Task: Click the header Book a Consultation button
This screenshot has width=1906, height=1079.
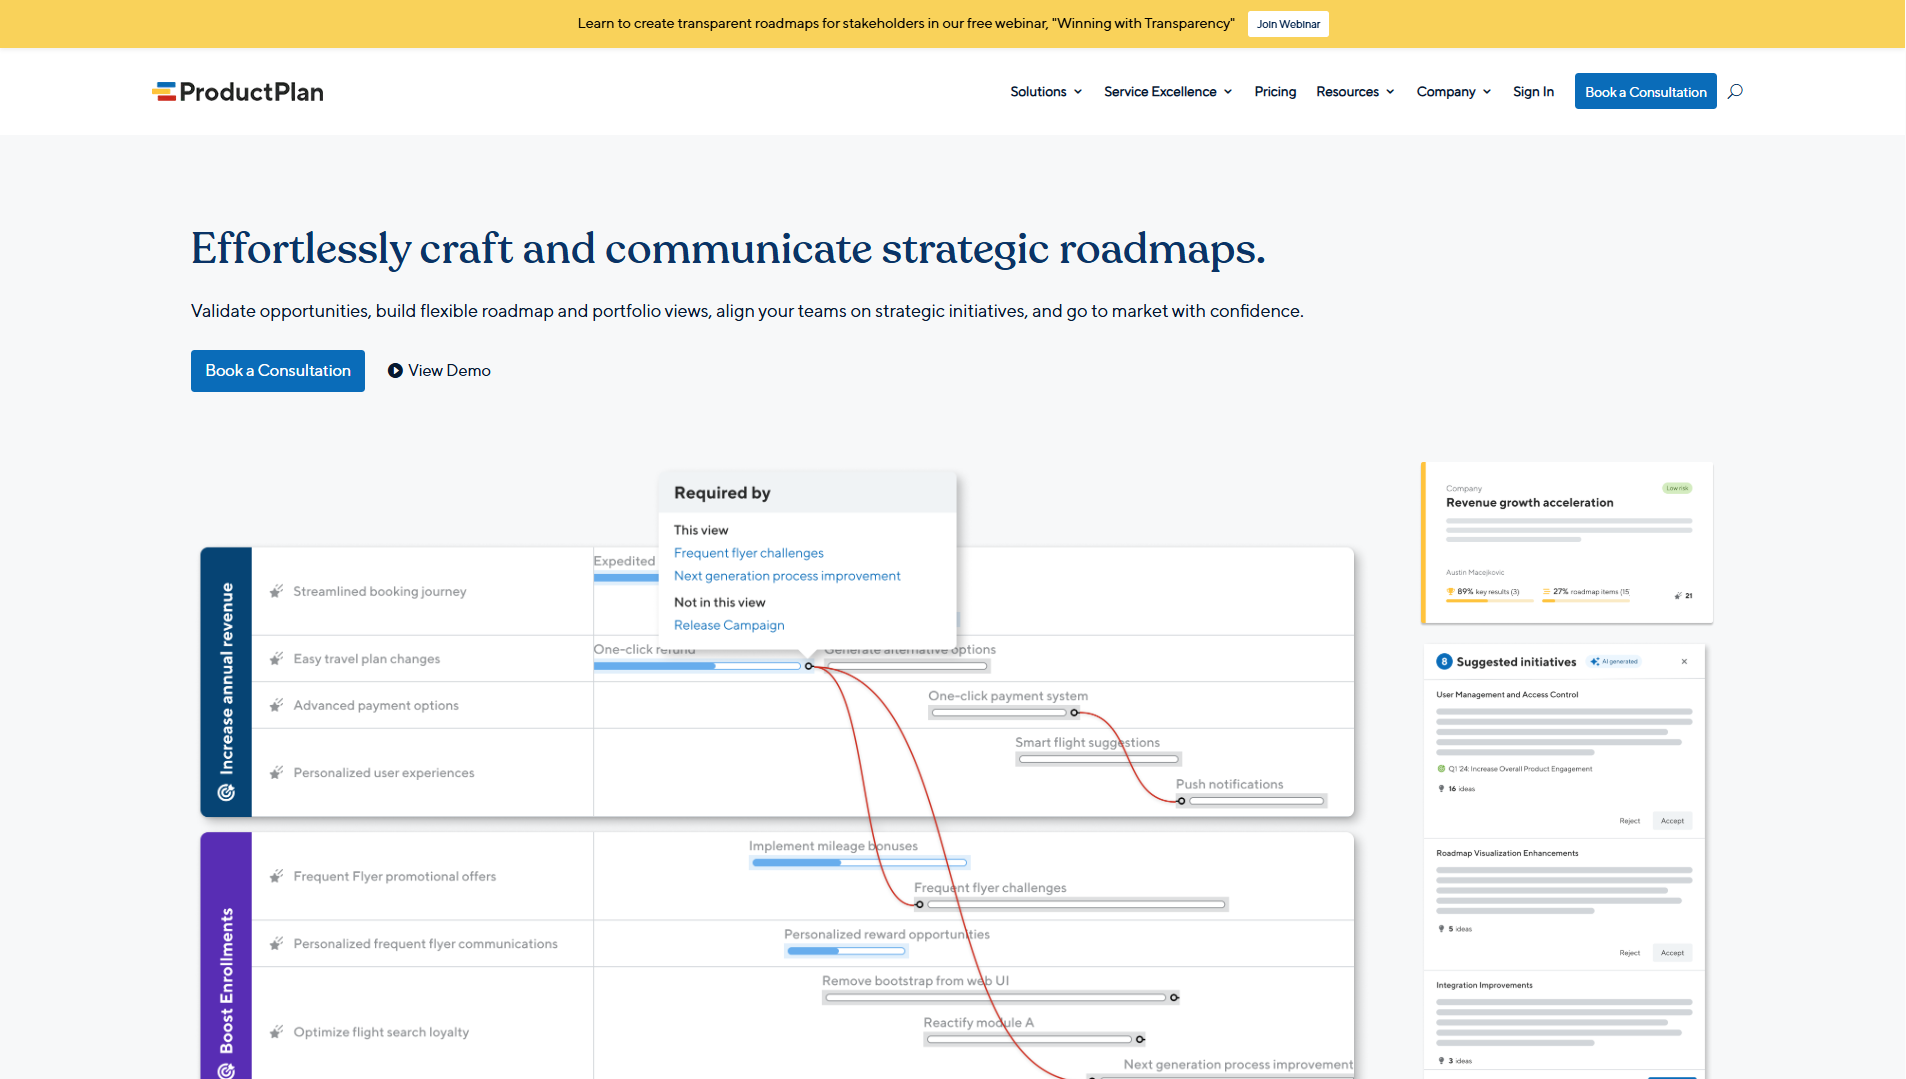Action: click(1645, 91)
